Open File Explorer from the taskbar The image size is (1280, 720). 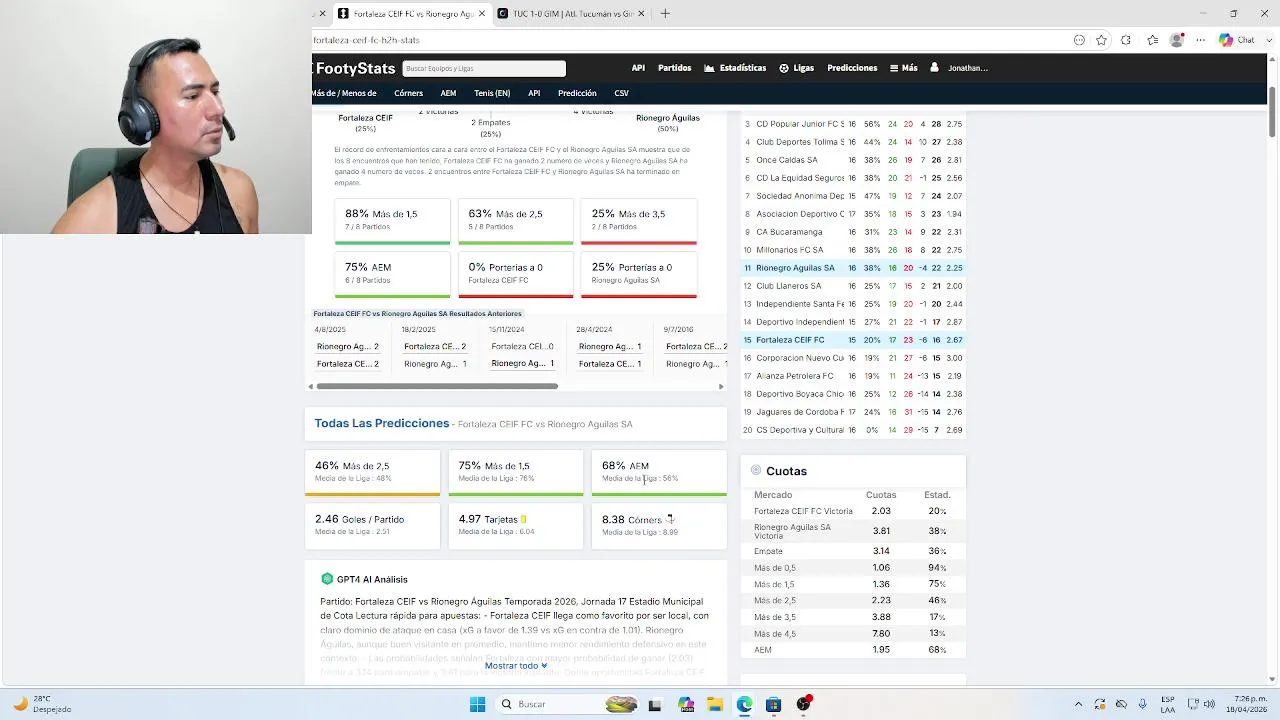pos(715,704)
